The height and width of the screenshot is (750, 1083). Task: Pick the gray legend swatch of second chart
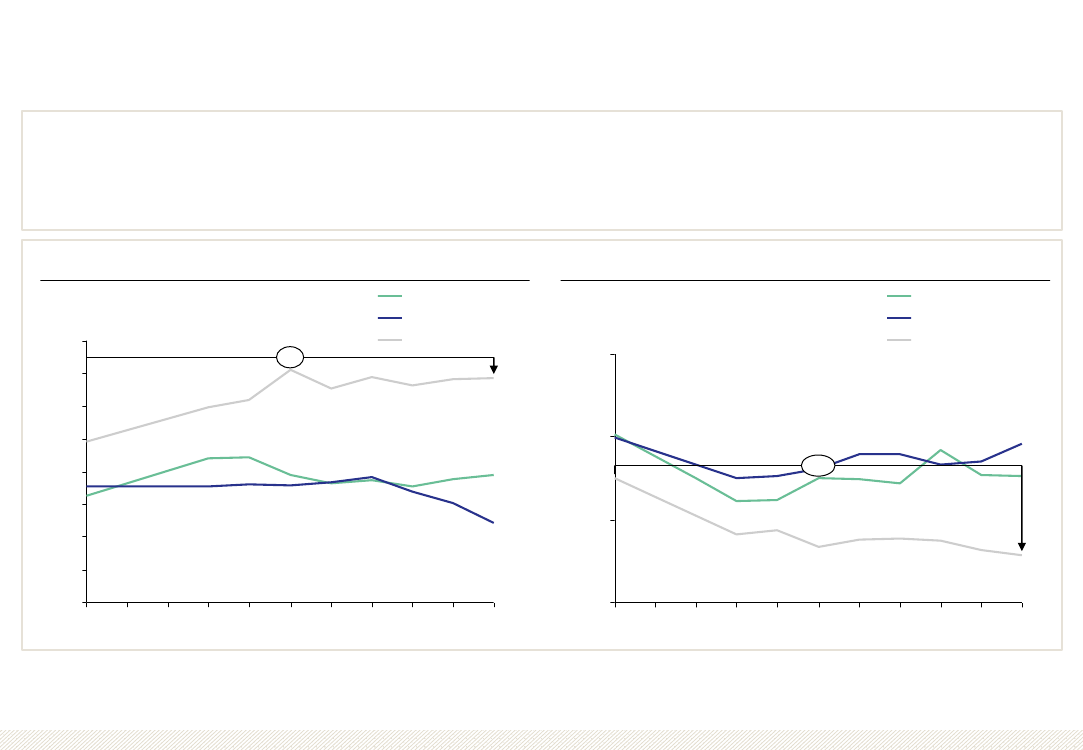click(899, 340)
